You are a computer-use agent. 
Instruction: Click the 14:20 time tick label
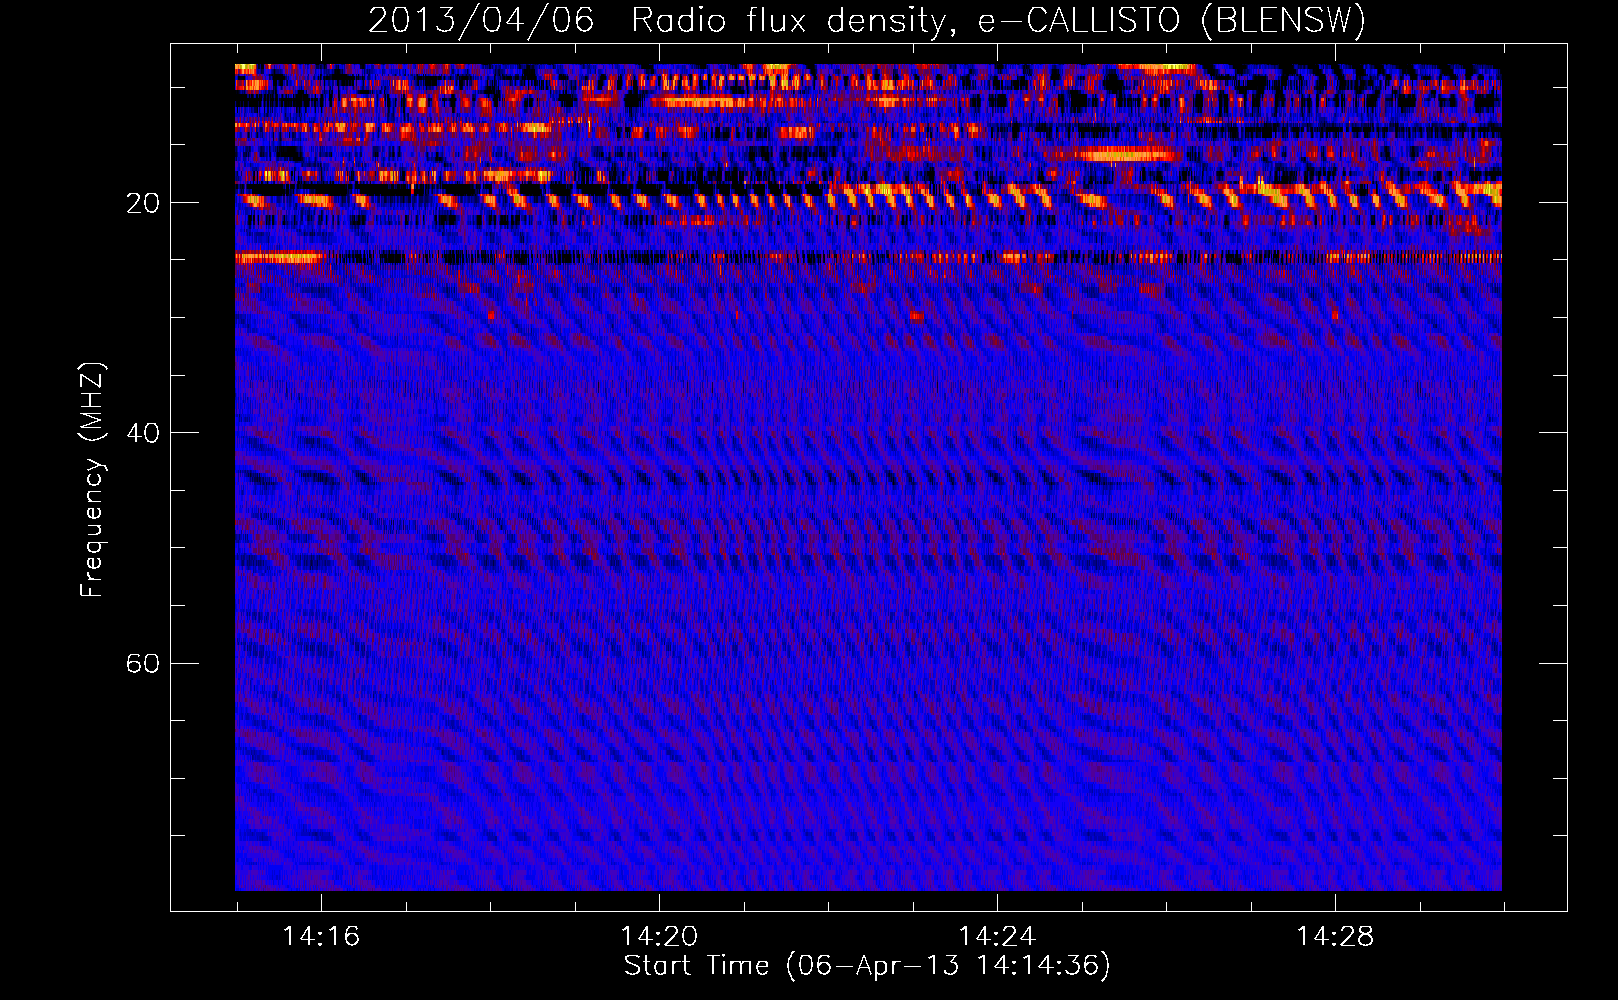pyautogui.click(x=659, y=937)
